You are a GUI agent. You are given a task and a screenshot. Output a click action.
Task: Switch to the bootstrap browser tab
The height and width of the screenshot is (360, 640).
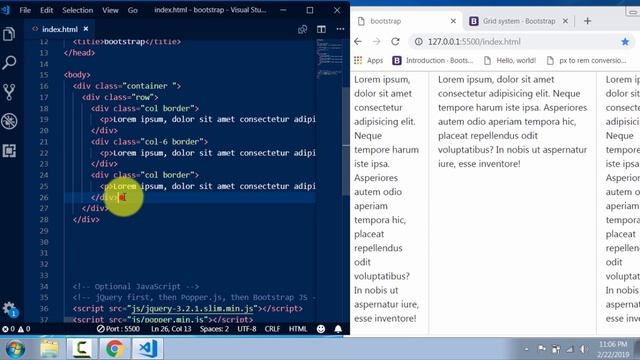click(x=406, y=21)
